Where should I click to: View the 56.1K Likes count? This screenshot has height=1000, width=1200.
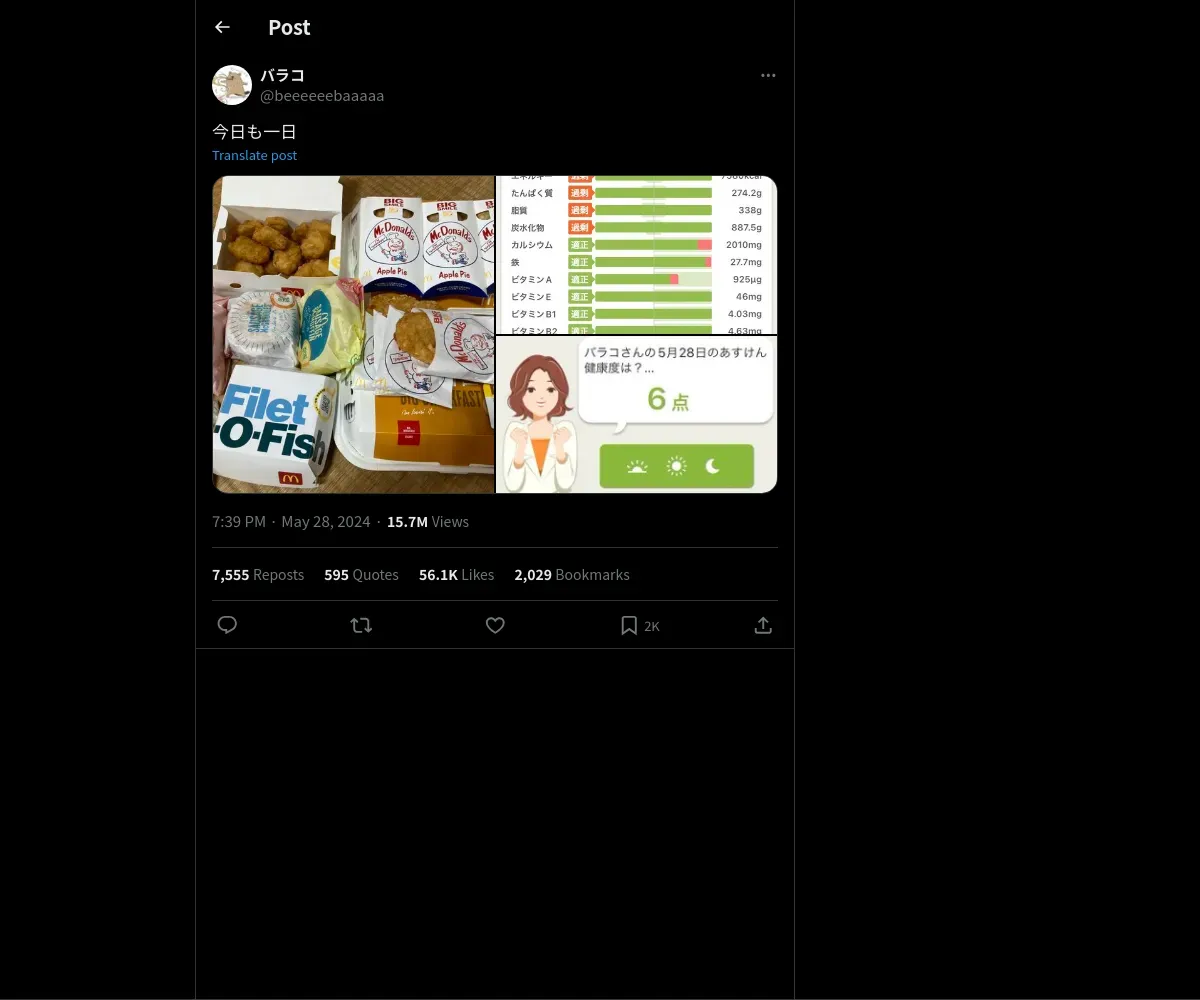coord(456,575)
